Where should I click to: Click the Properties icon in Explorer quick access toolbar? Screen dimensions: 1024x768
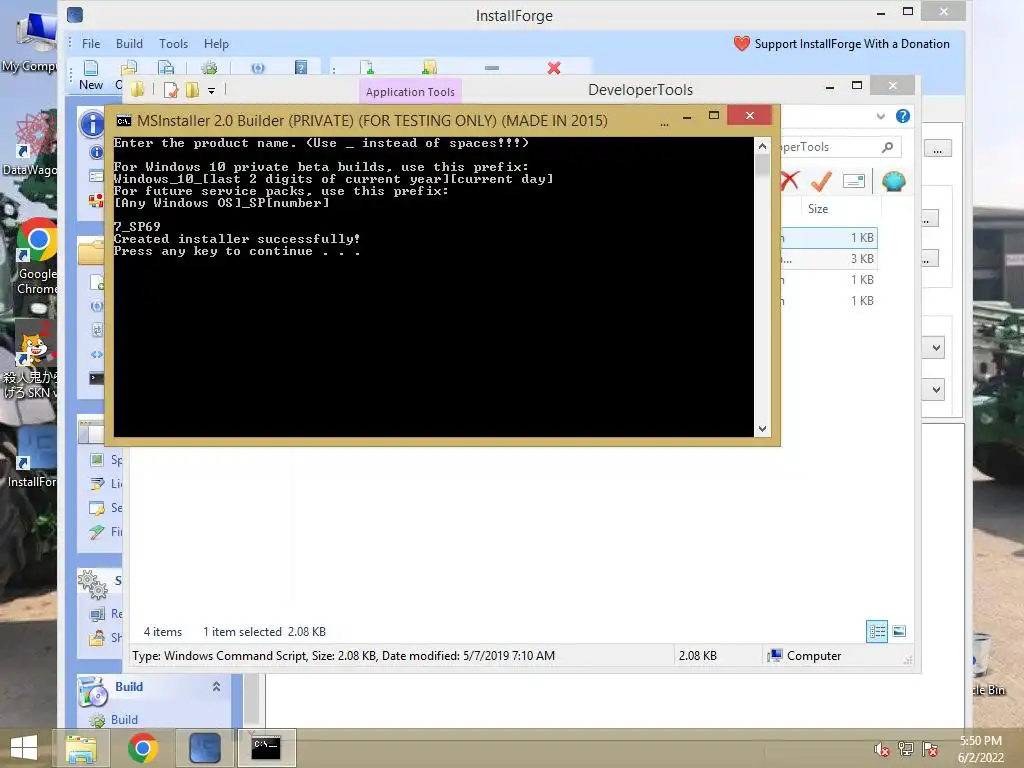point(170,90)
